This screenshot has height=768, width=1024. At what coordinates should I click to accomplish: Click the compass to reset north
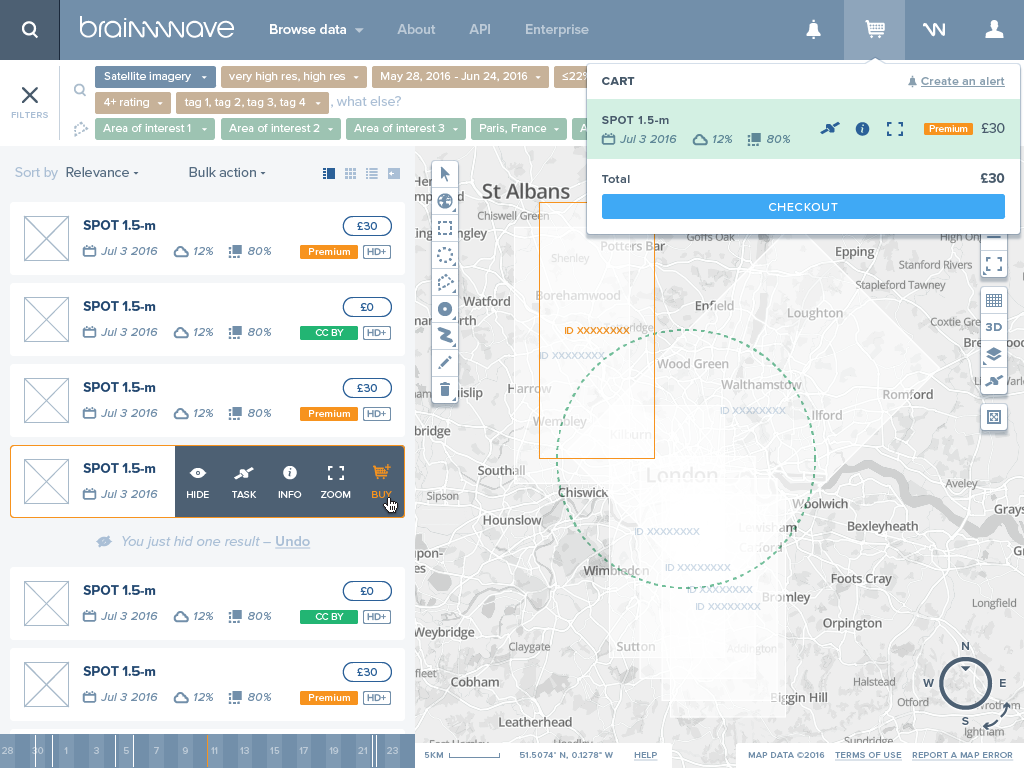click(x=965, y=684)
